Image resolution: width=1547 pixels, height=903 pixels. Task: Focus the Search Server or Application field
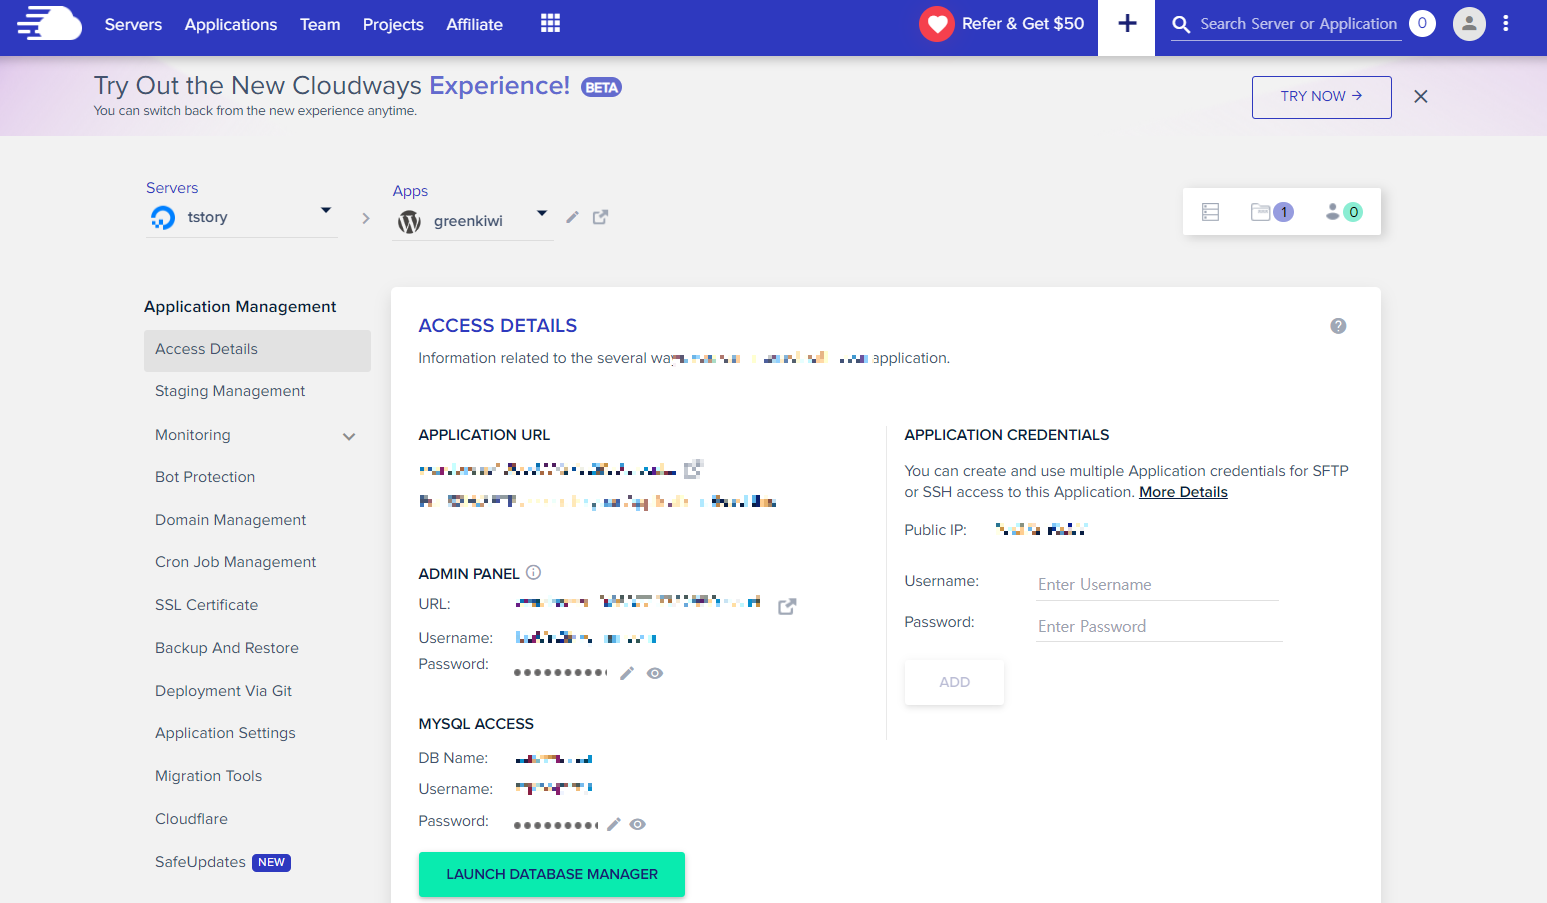point(1298,24)
